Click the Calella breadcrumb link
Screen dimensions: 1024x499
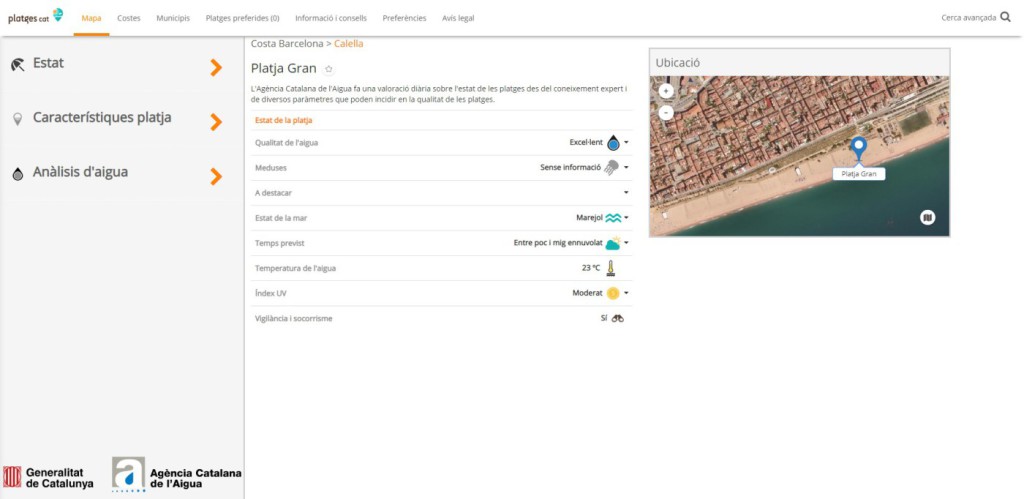coord(349,44)
